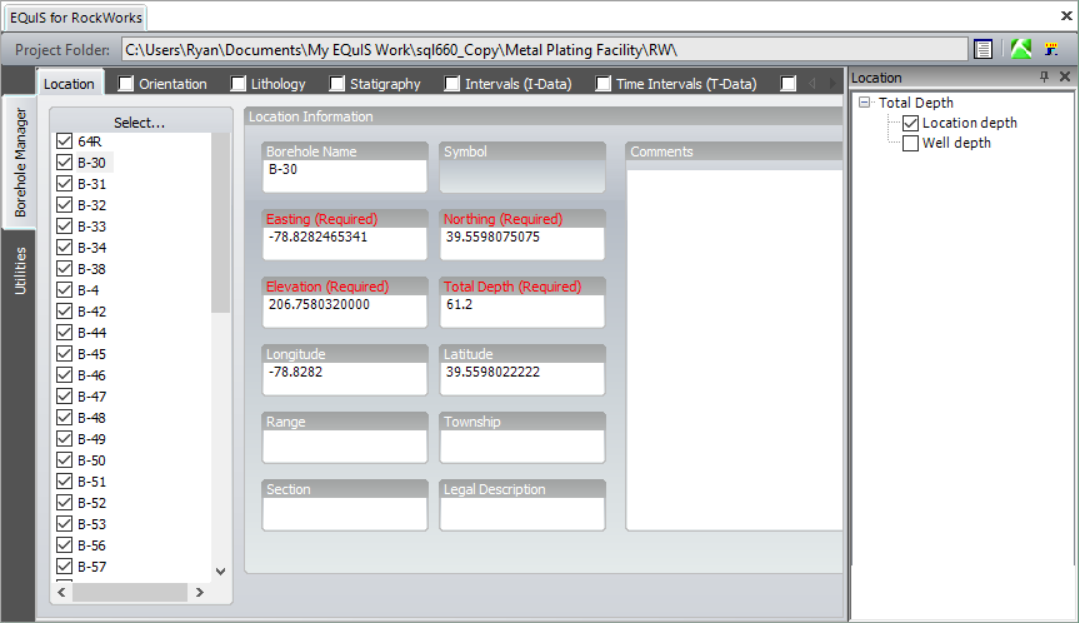Select borehole B-50 in the list
This screenshot has width=1079, height=623.
click(92, 461)
